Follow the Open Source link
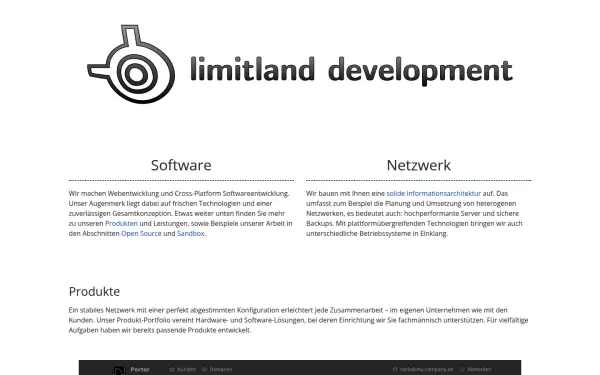This screenshot has width=600, height=375. click(141, 233)
